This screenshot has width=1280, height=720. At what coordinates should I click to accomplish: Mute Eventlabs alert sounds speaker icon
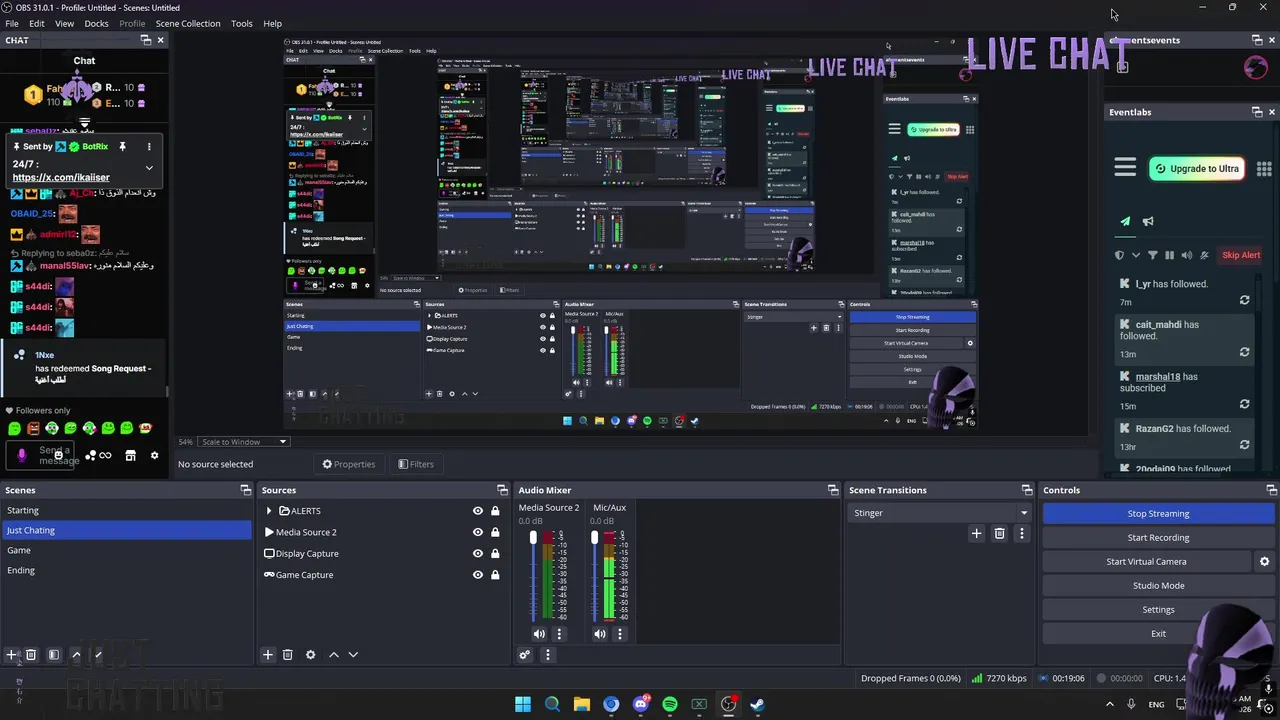pyautogui.click(x=1187, y=255)
